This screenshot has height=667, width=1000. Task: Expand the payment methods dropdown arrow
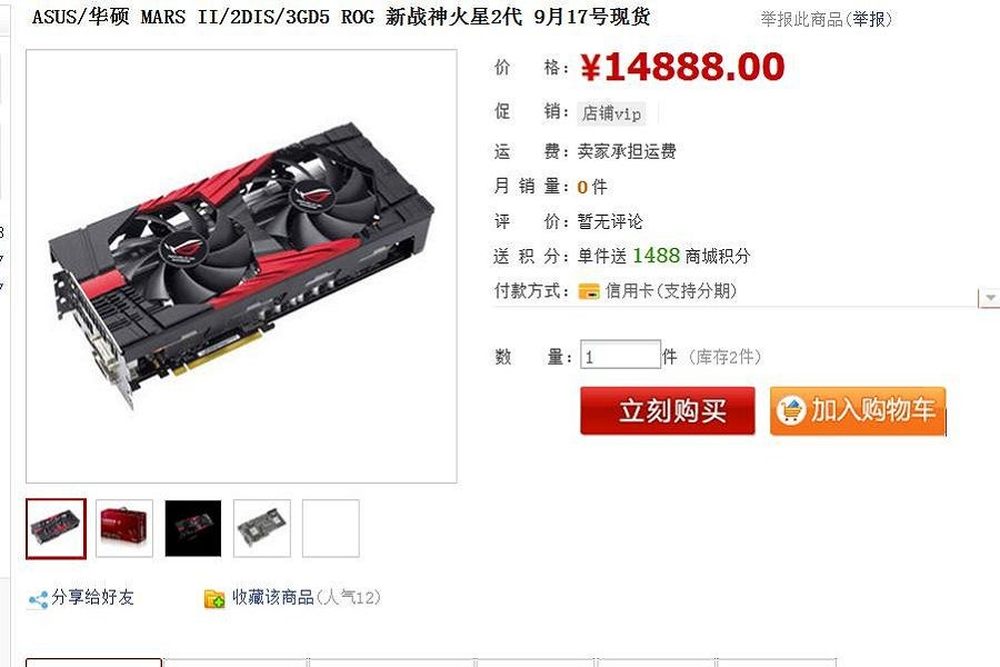click(x=989, y=298)
